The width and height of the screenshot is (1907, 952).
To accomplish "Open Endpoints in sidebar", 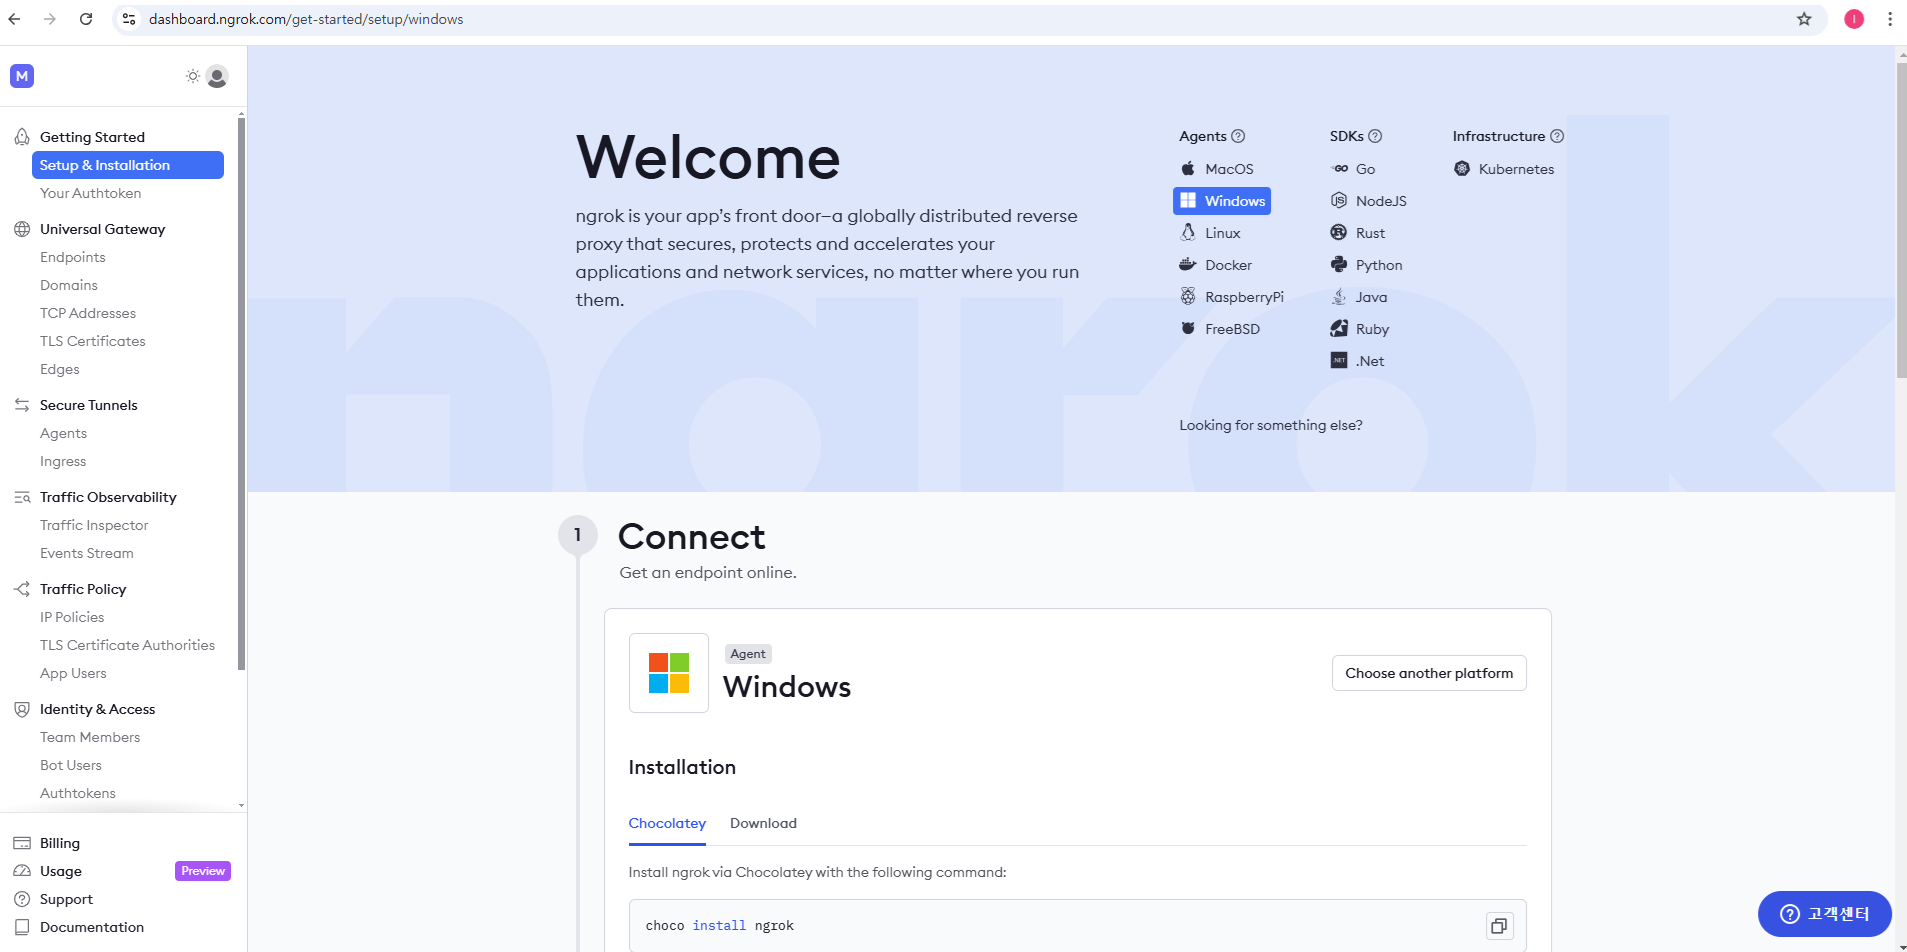I will click(x=72, y=257).
